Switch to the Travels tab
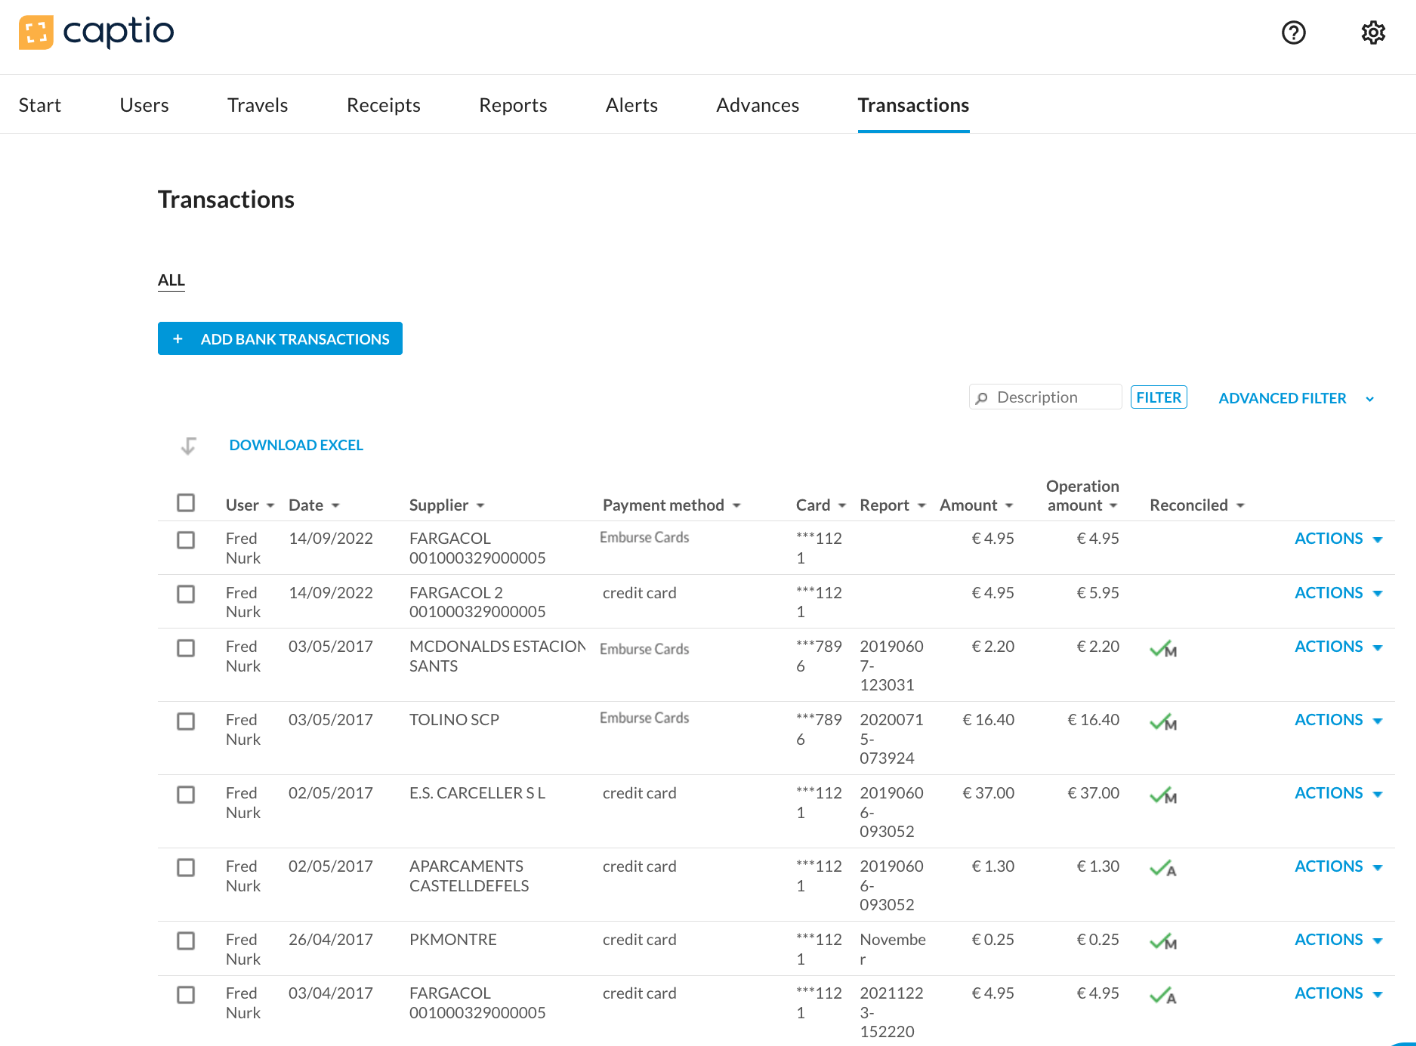Viewport: 1416px width, 1046px height. click(257, 105)
